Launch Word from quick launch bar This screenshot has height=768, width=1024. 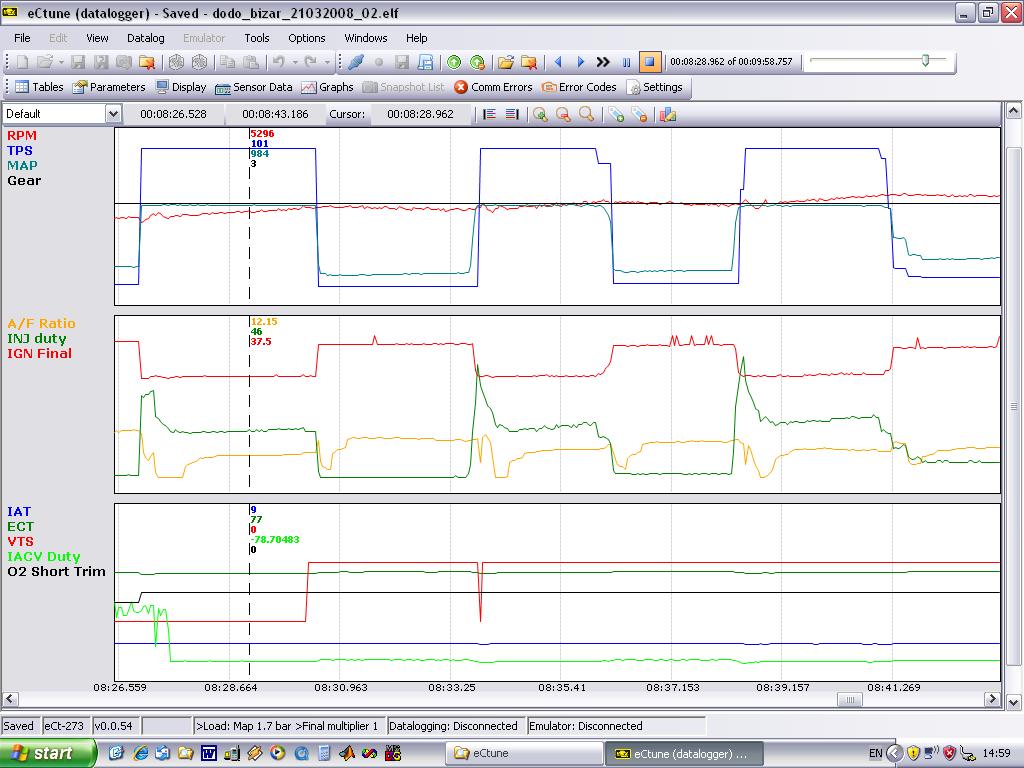(x=208, y=753)
